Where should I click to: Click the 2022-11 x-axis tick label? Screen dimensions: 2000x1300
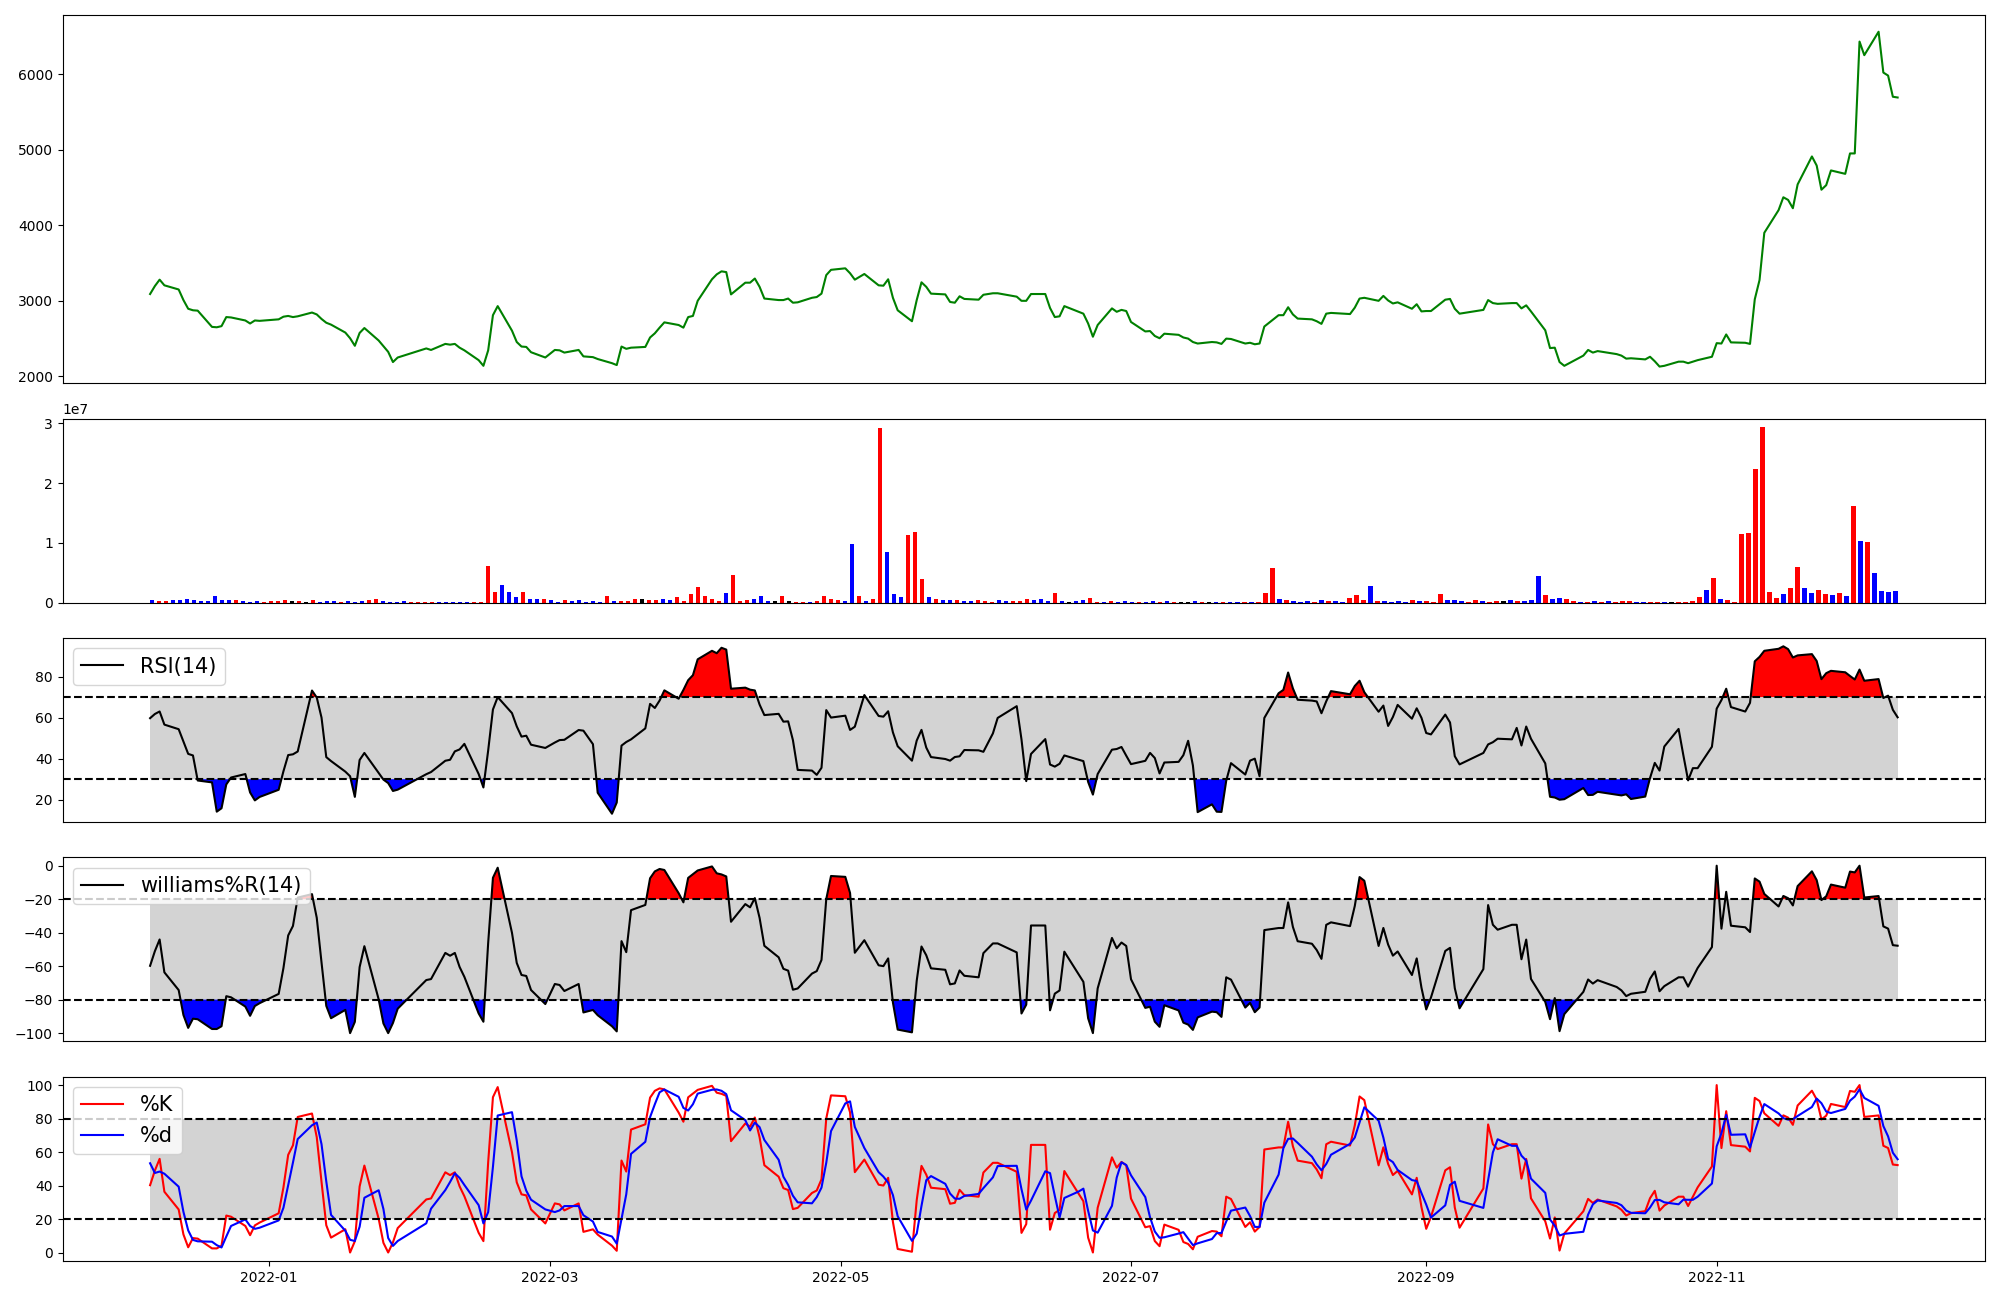click(x=1717, y=1277)
